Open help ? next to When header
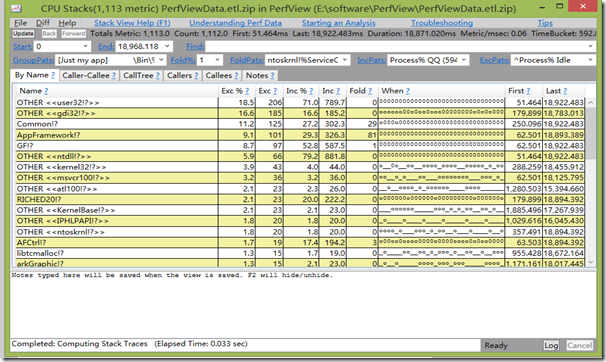Image resolution: width=606 pixels, height=362 pixels. (x=408, y=91)
